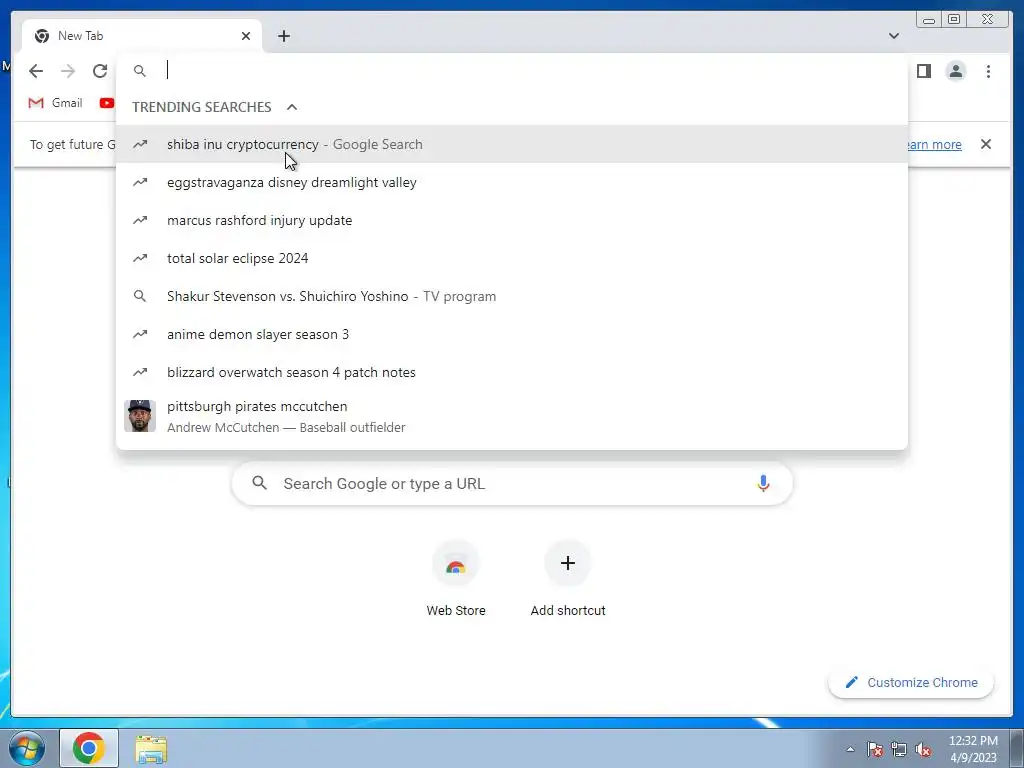This screenshot has height=768, width=1024.
Task: Open a new tab with plus icon
Action: tap(283, 36)
